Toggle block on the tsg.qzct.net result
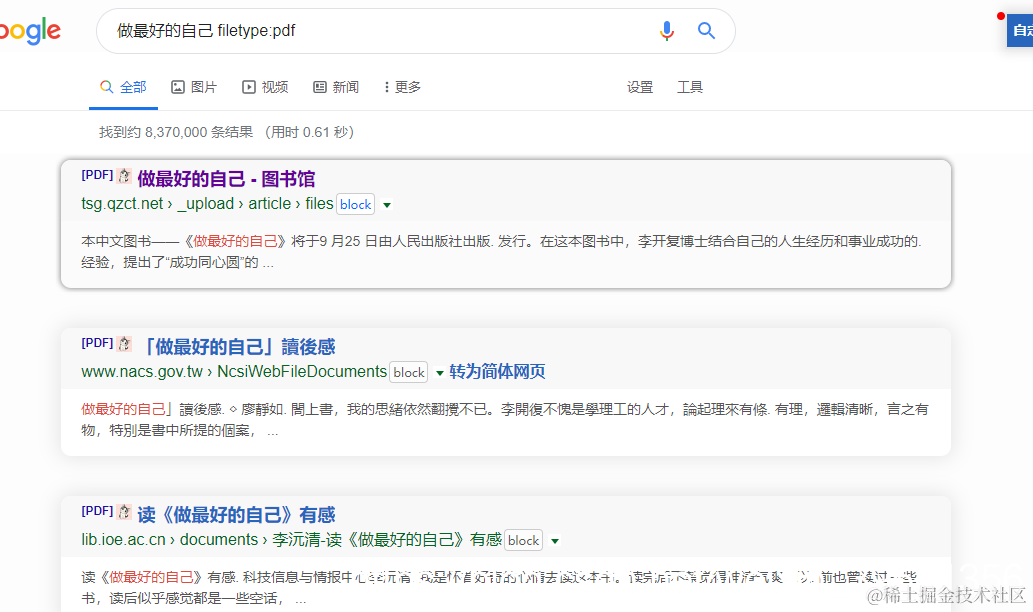This screenshot has width=1033, height=612. (x=355, y=204)
